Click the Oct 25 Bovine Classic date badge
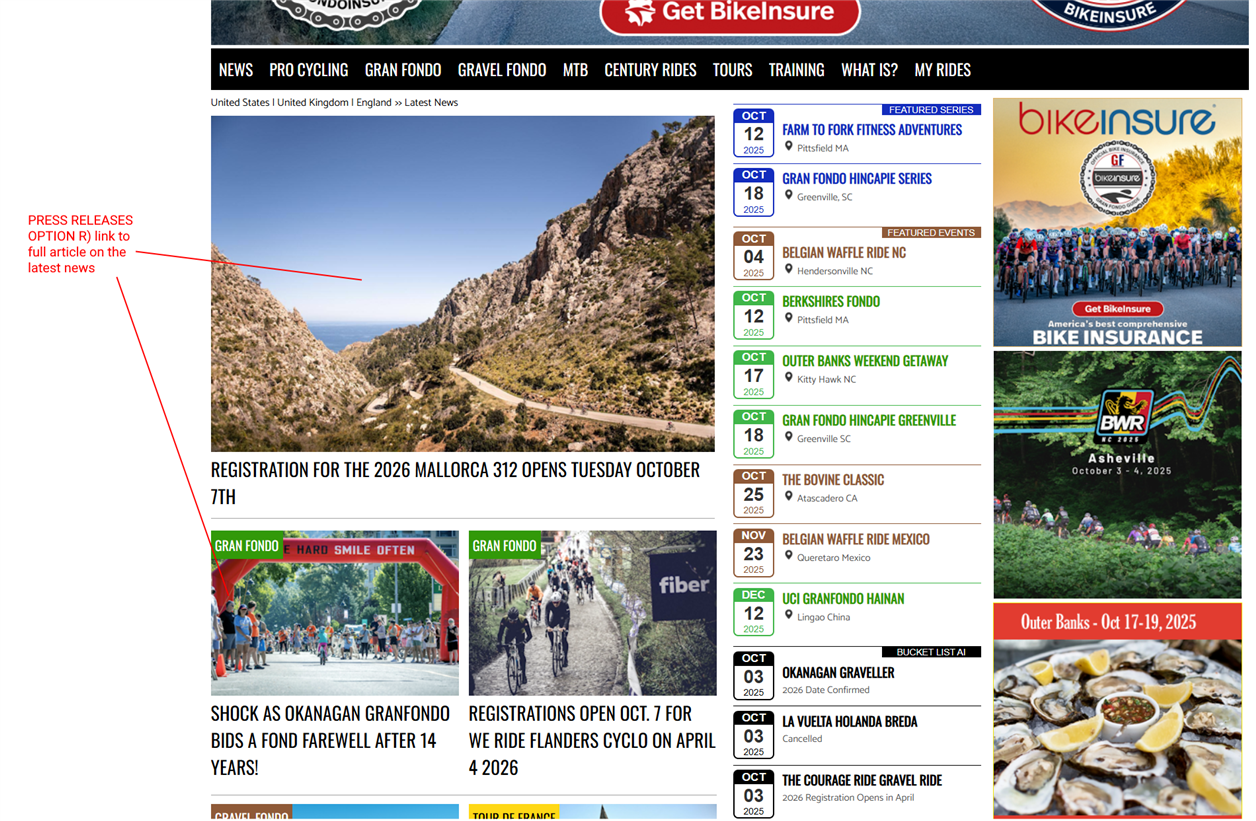1256x821 pixels. click(753, 493)
